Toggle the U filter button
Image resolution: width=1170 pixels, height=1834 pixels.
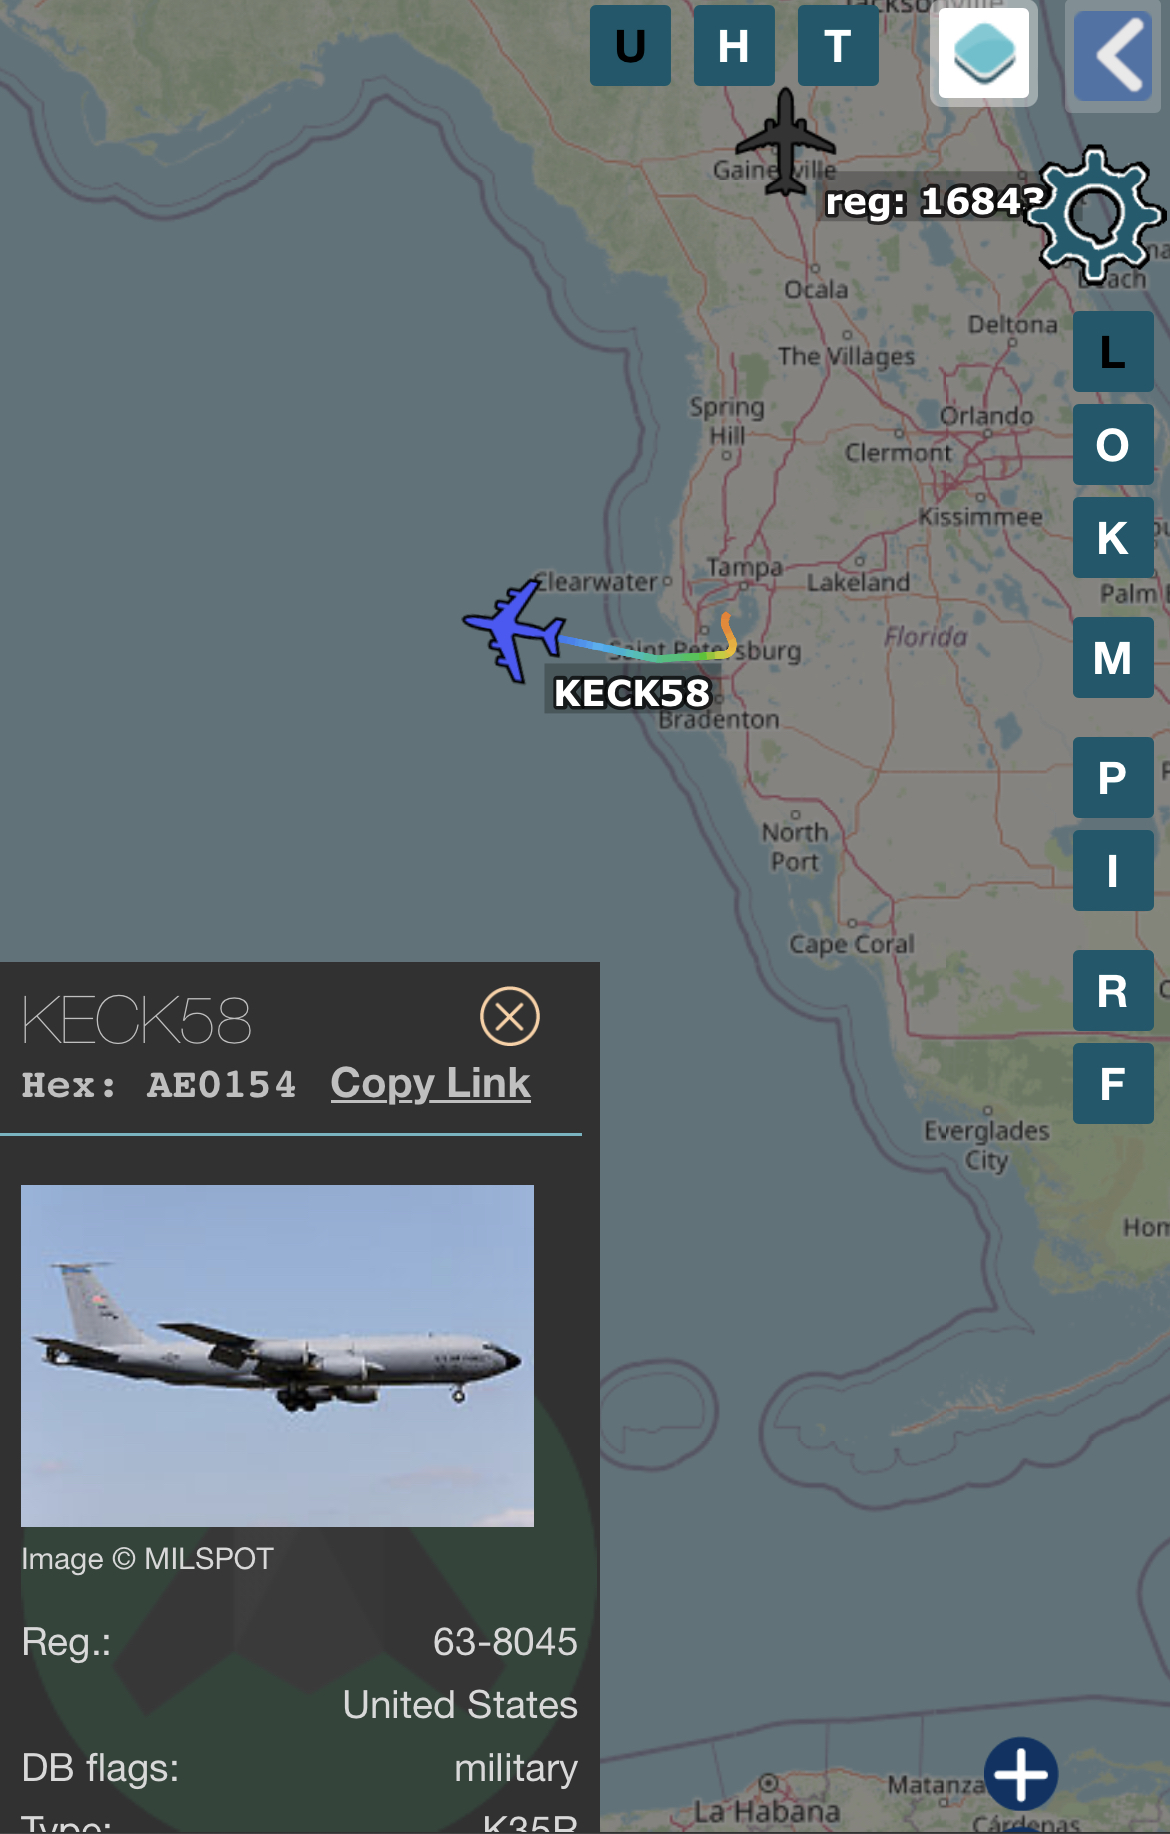pos(630,45)
